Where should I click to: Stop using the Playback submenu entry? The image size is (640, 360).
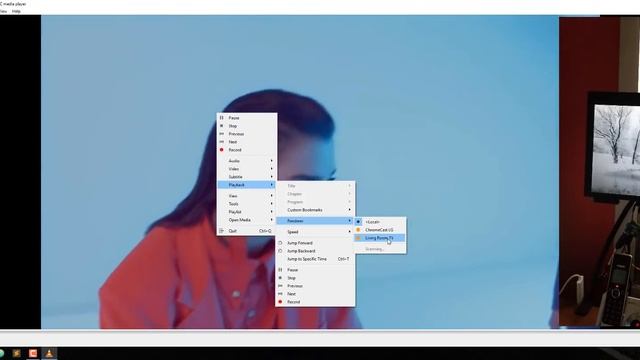click(x=315, y=278)
